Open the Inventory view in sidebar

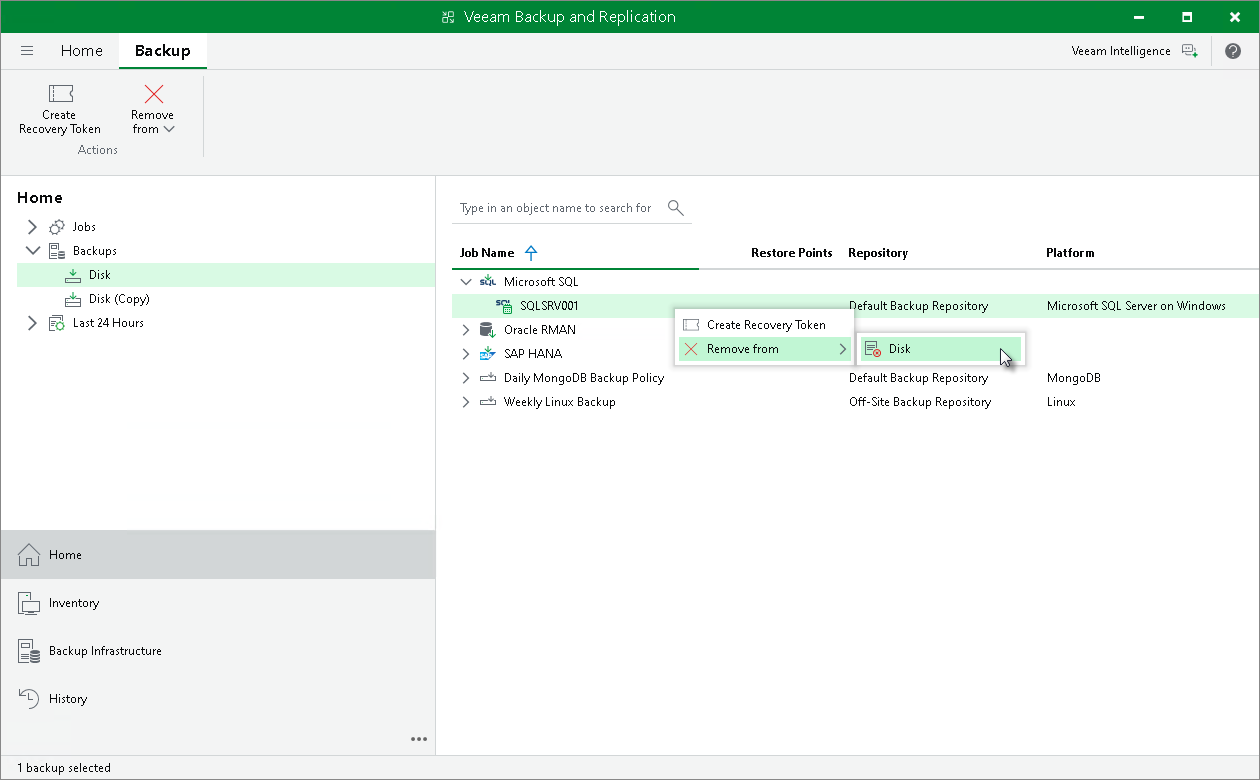tap(74, 603)
